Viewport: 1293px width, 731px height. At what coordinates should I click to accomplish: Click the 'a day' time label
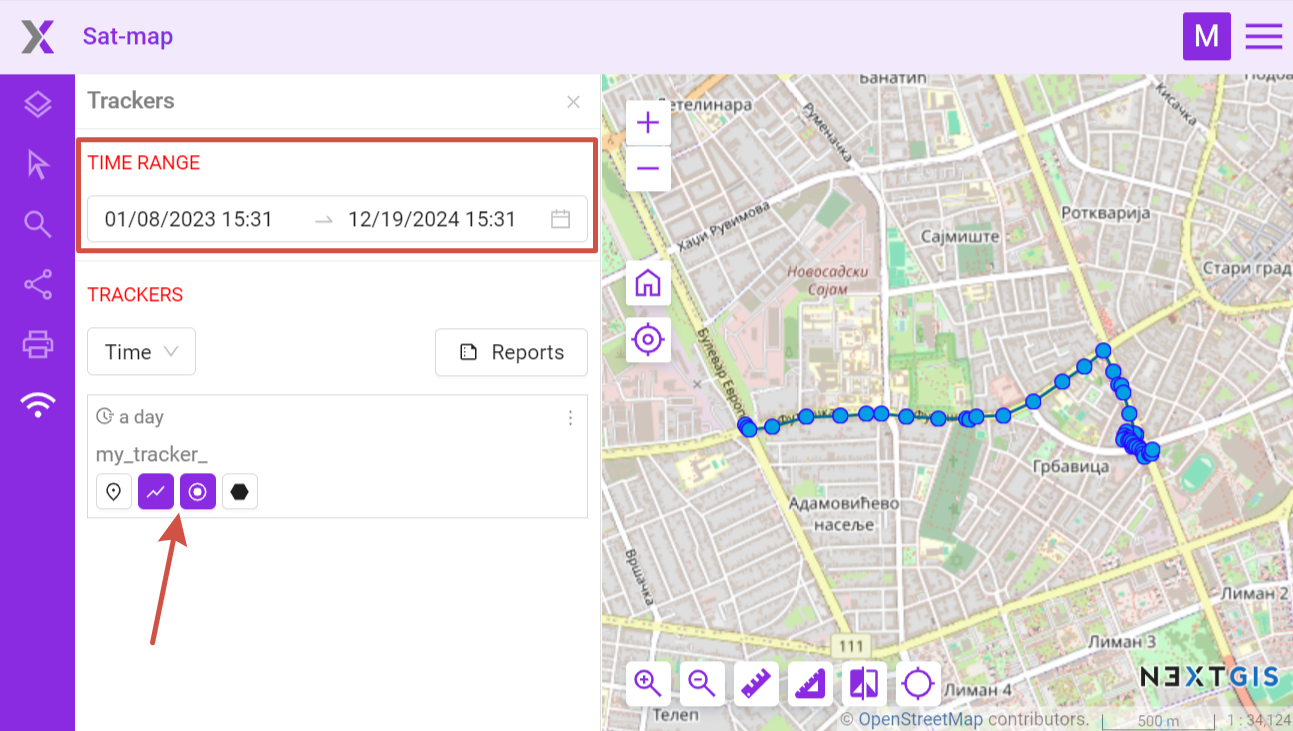point(141,417)
